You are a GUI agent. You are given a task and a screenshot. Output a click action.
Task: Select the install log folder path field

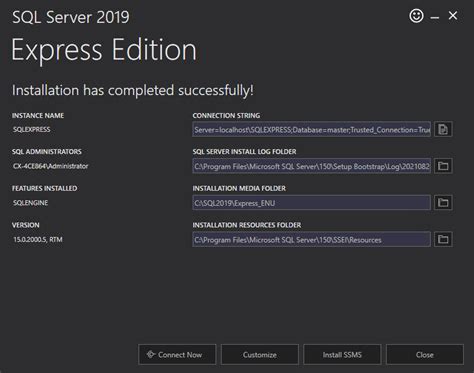tap(311, 166)
